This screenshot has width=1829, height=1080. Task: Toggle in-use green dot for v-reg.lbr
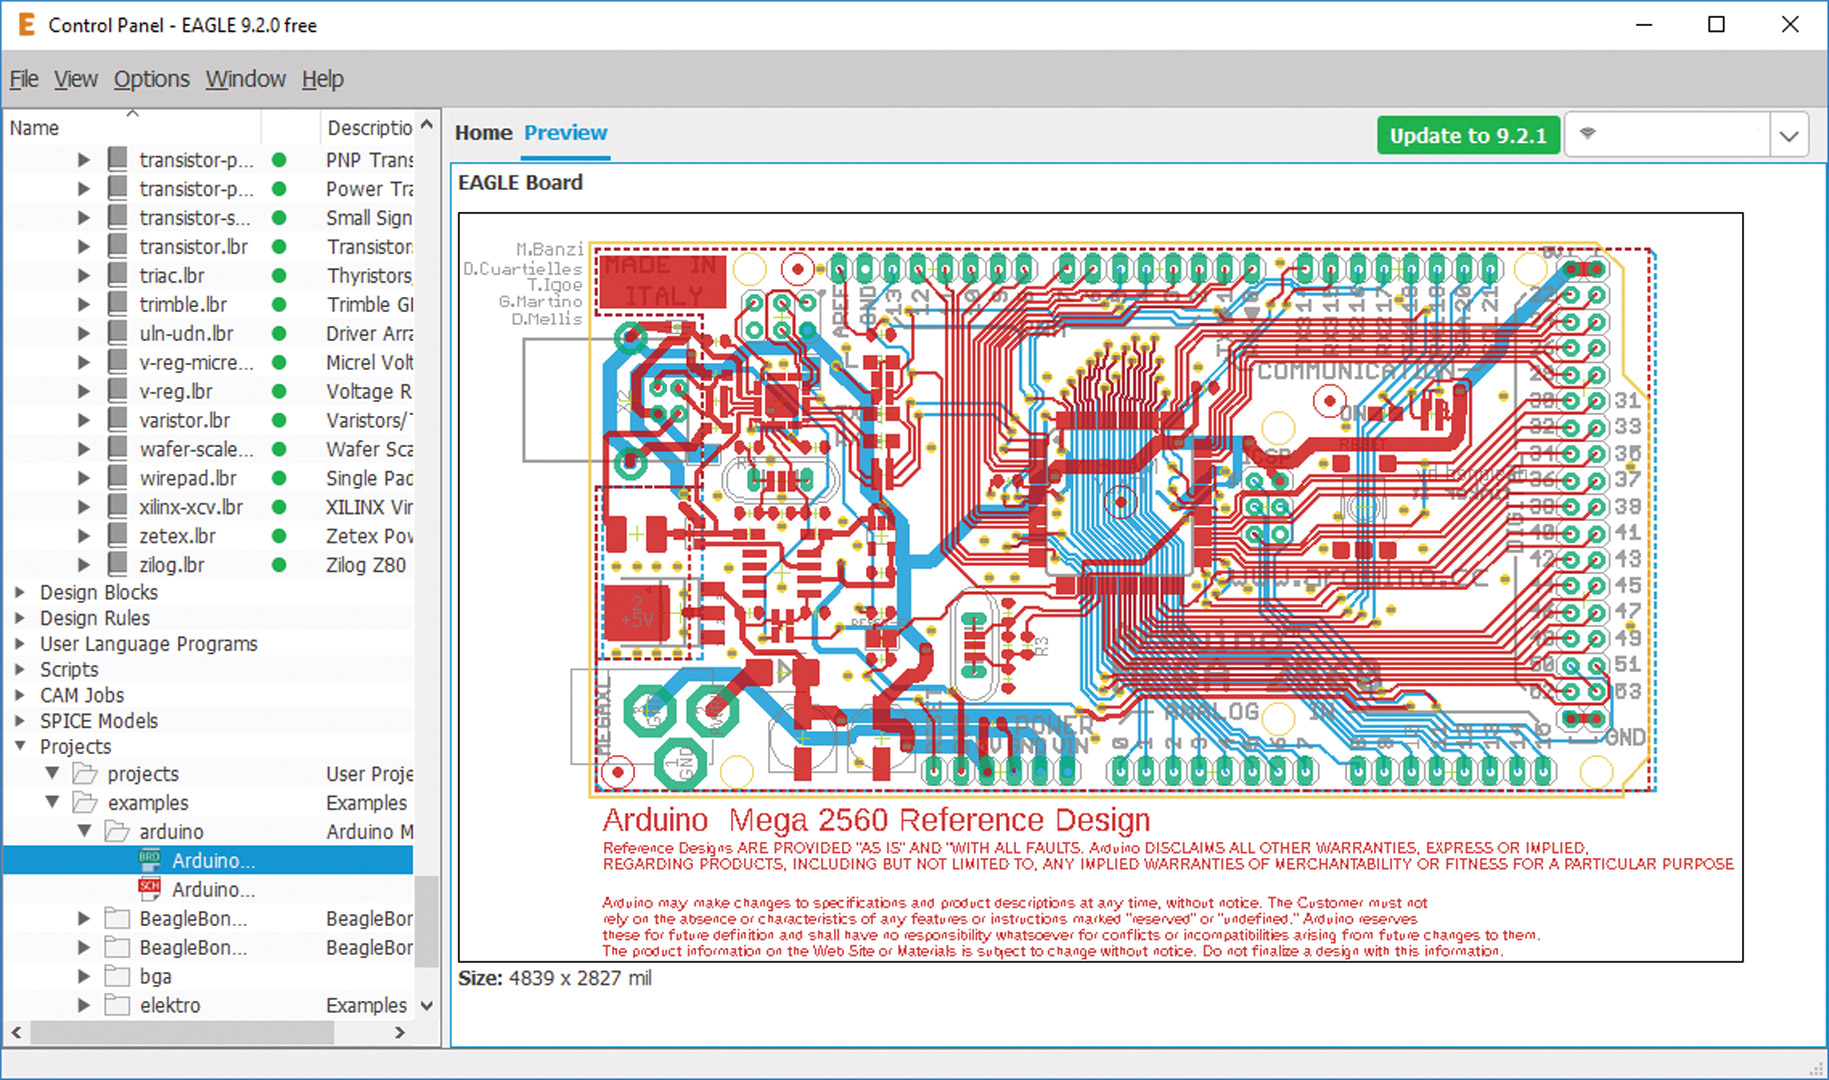279,392
